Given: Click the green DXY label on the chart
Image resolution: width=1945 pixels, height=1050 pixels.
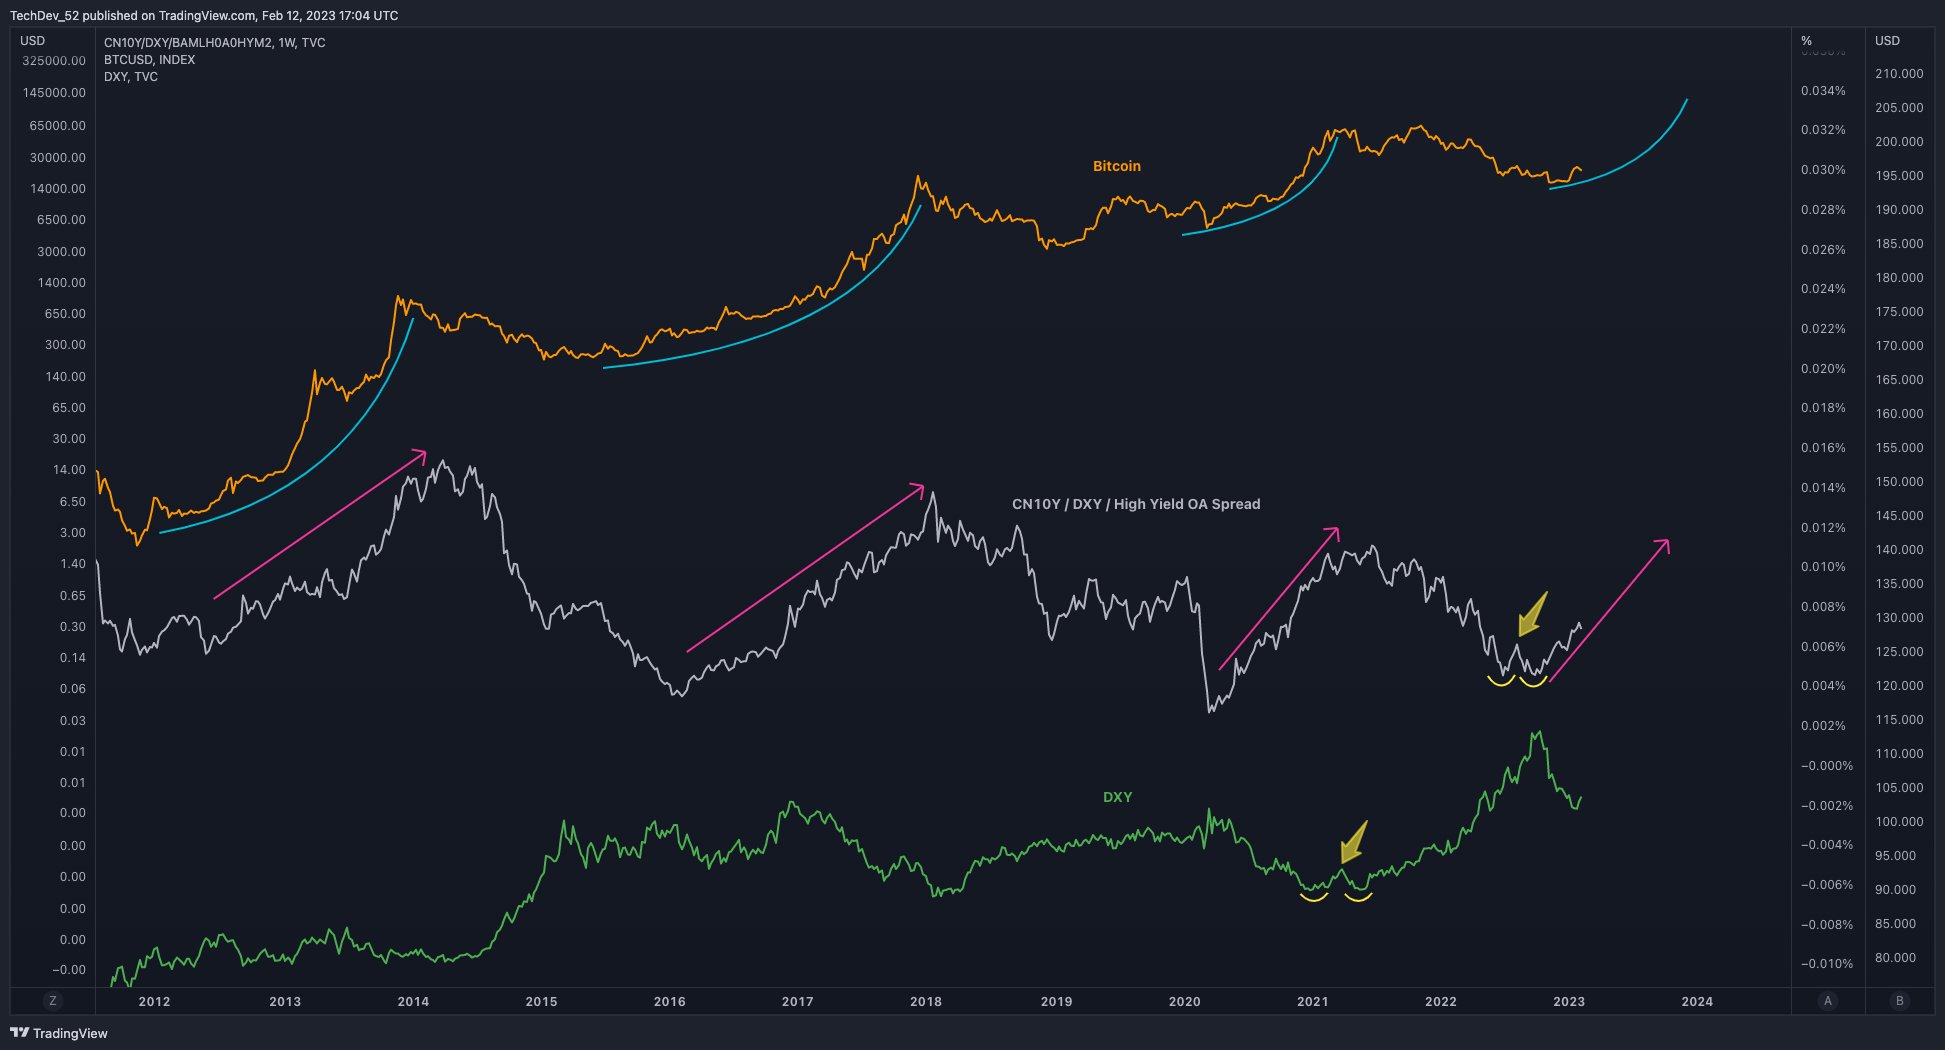Looking at the screenshot, I should [1117, 797].
